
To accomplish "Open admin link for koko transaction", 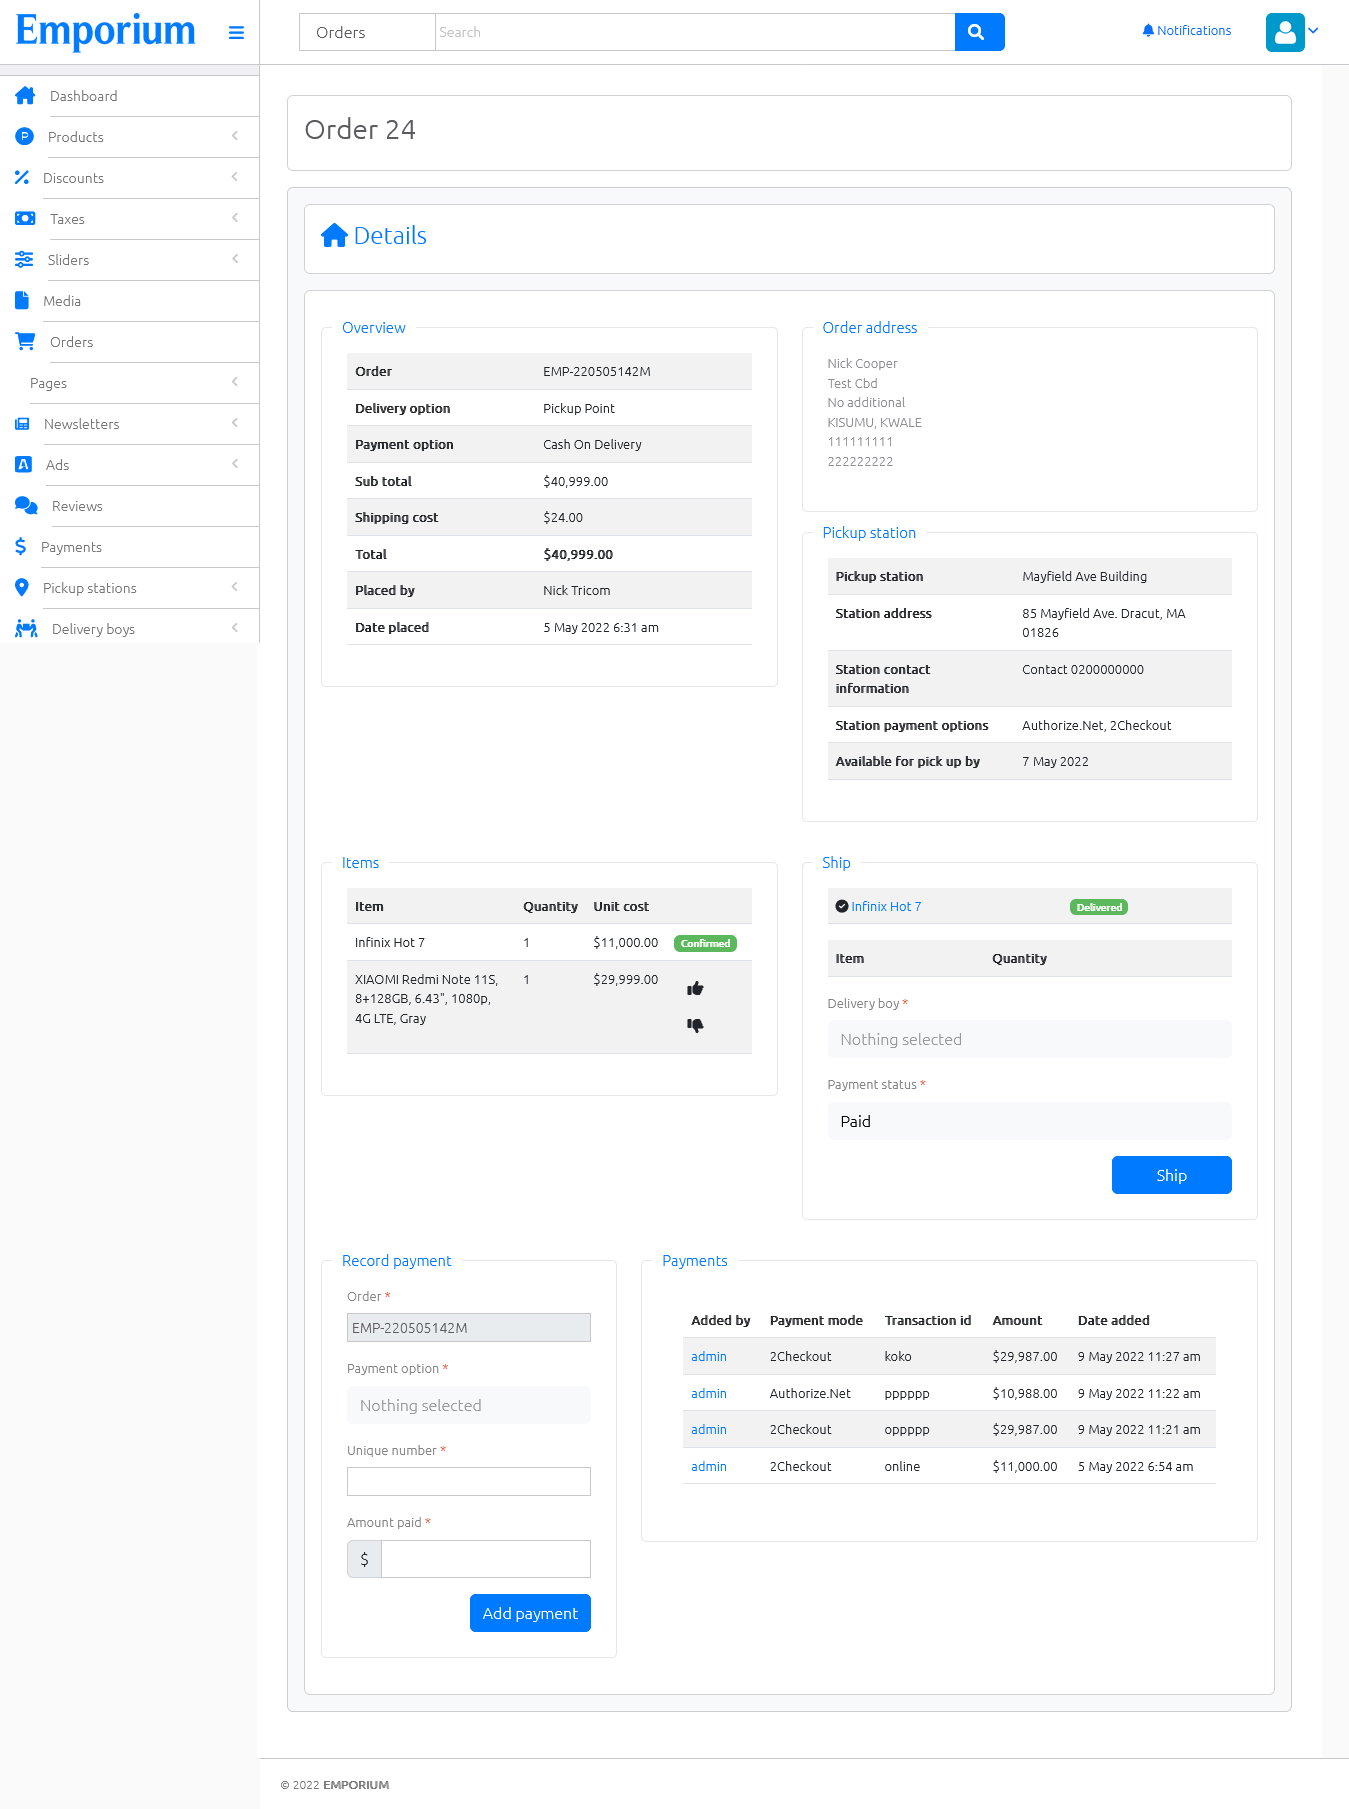I will point(708,1357).
